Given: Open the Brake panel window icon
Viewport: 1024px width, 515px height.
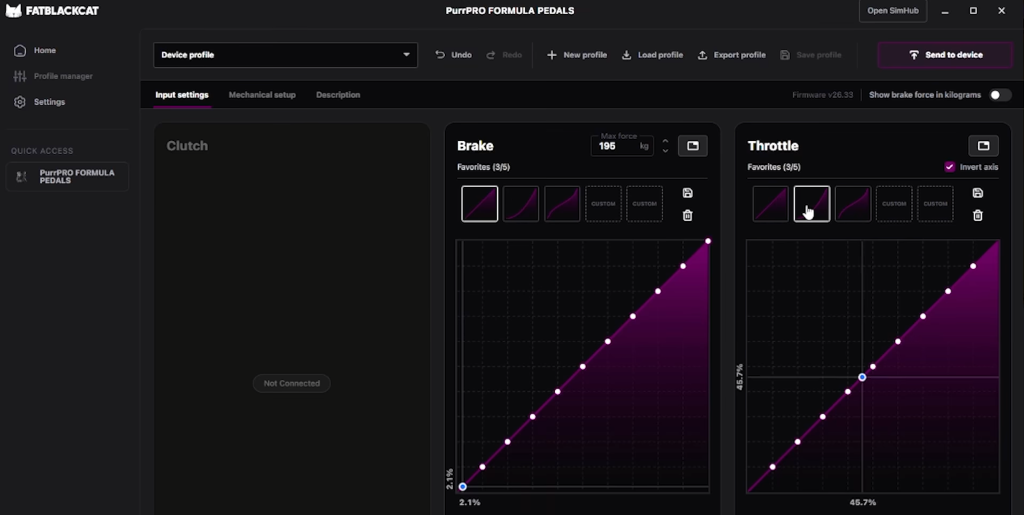Looking at the screenshot, I should point(693,146).
